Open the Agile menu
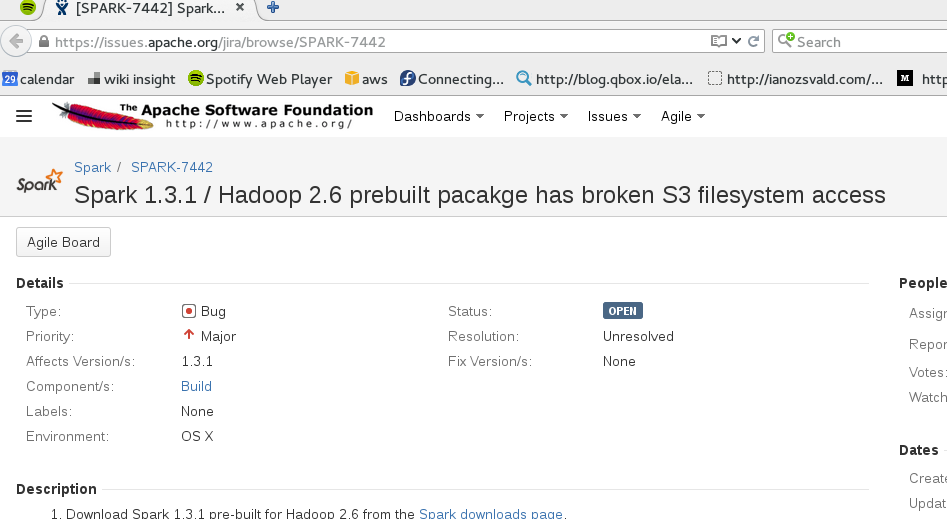The image size is (947, 519). click(683, 116)
